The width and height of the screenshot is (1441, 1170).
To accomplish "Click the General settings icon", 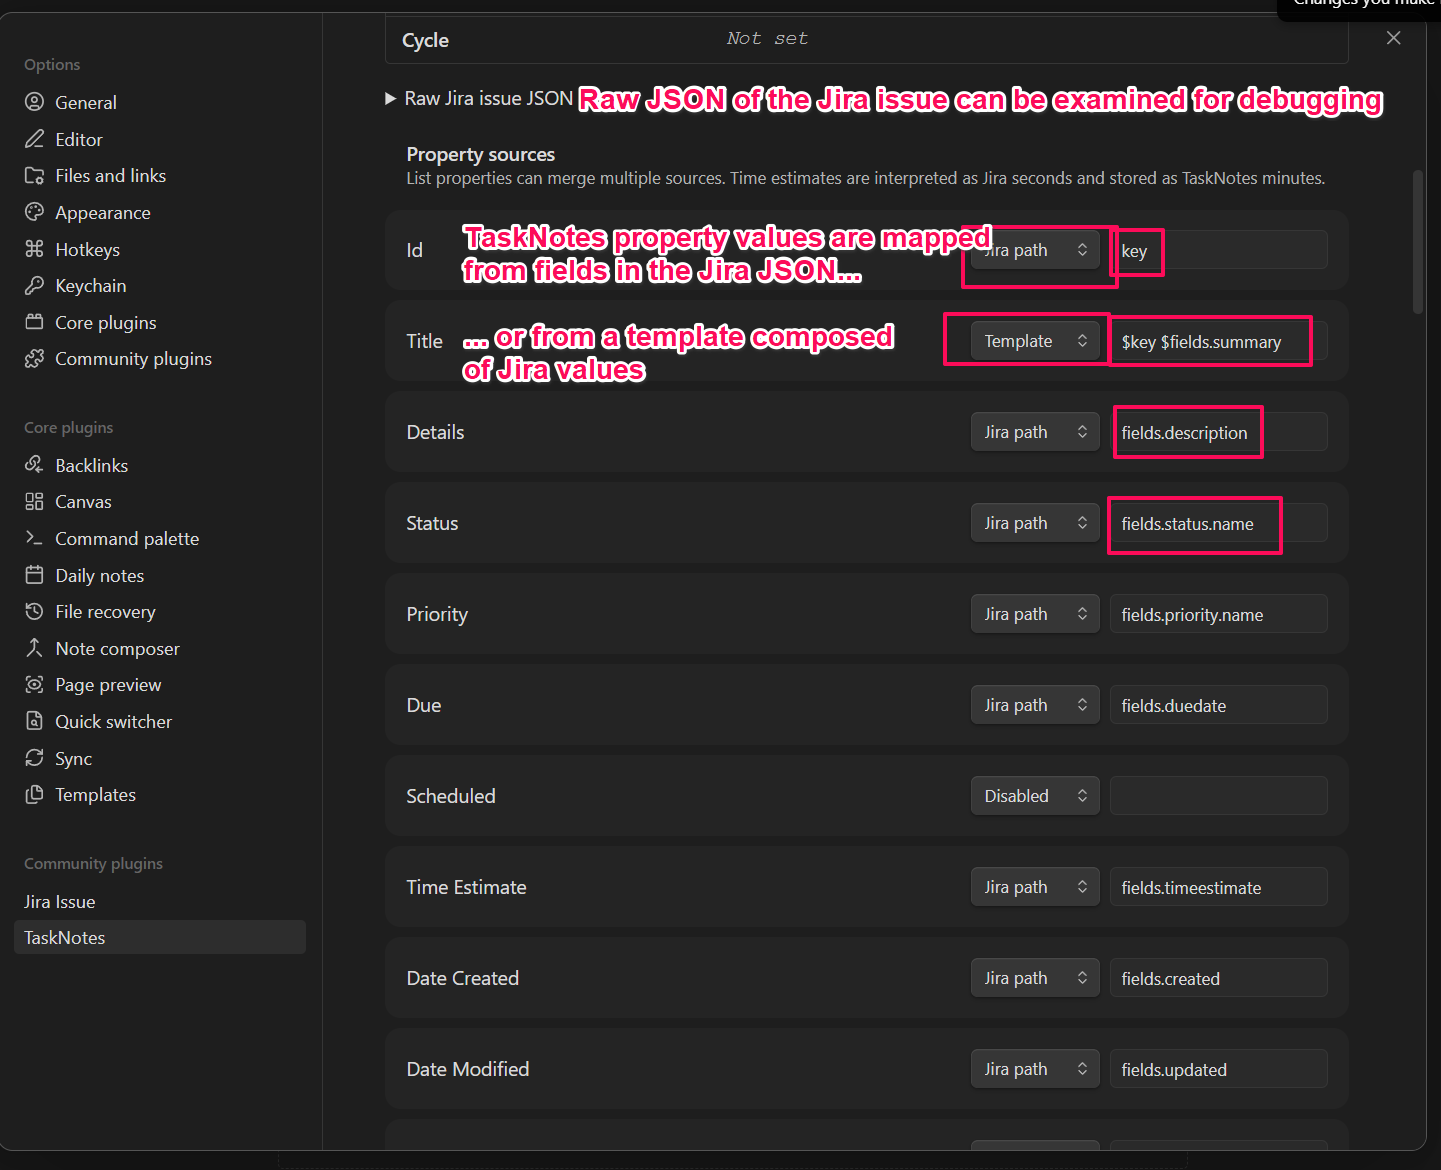I will 35,102.
